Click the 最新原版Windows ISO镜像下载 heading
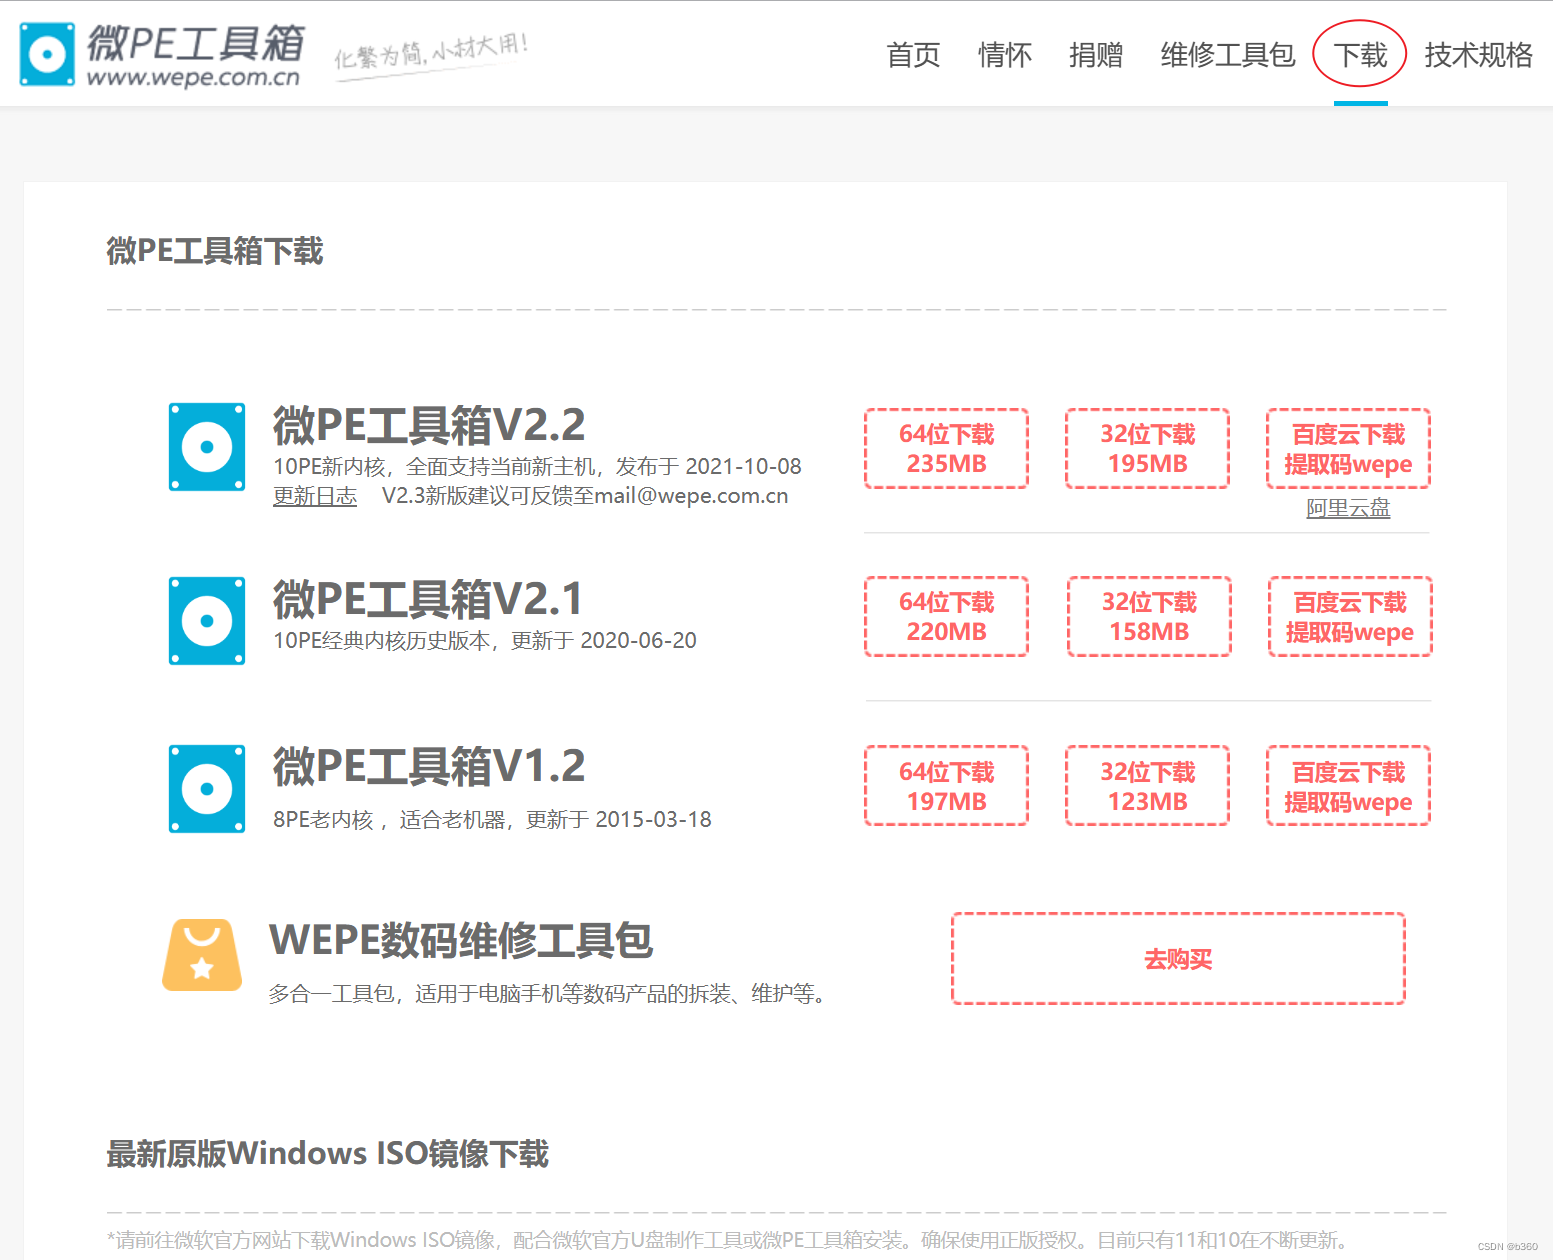The image size is (1553, 1260). (328, 1153)
